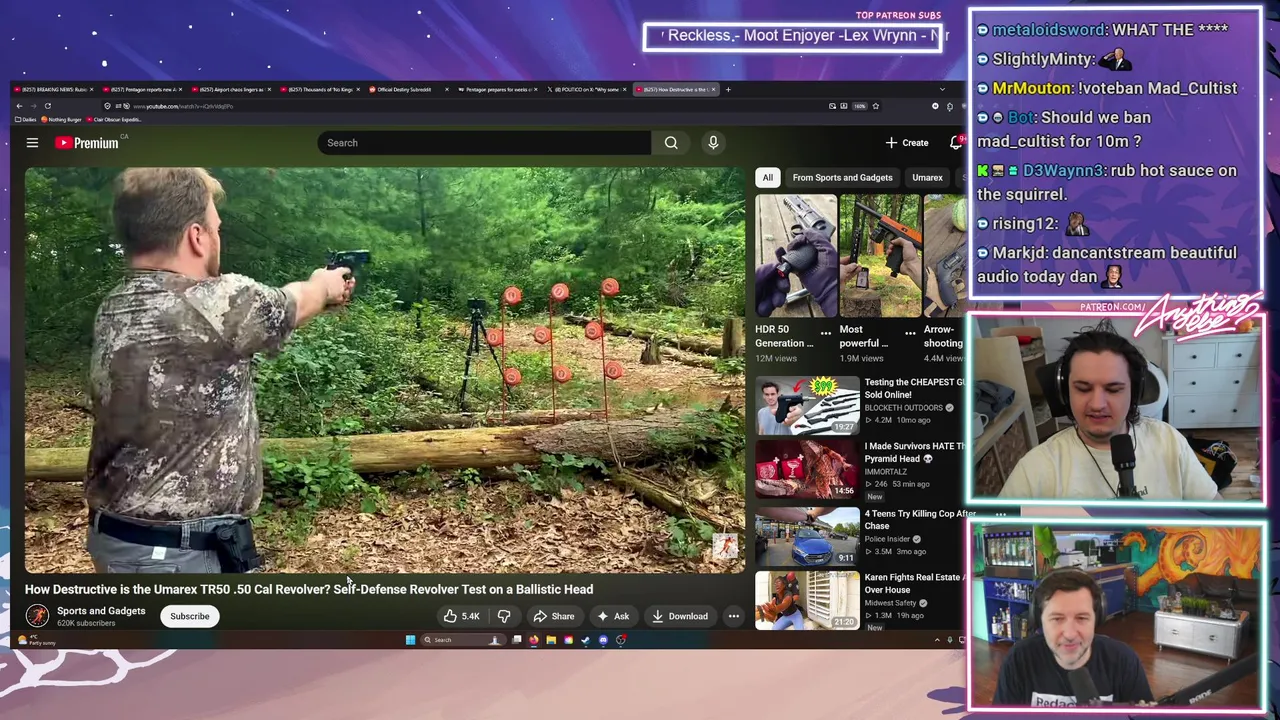Viewport: 1280px width, 720px height.
Task: Click the magnifier search button
Action: click(671, 143)
